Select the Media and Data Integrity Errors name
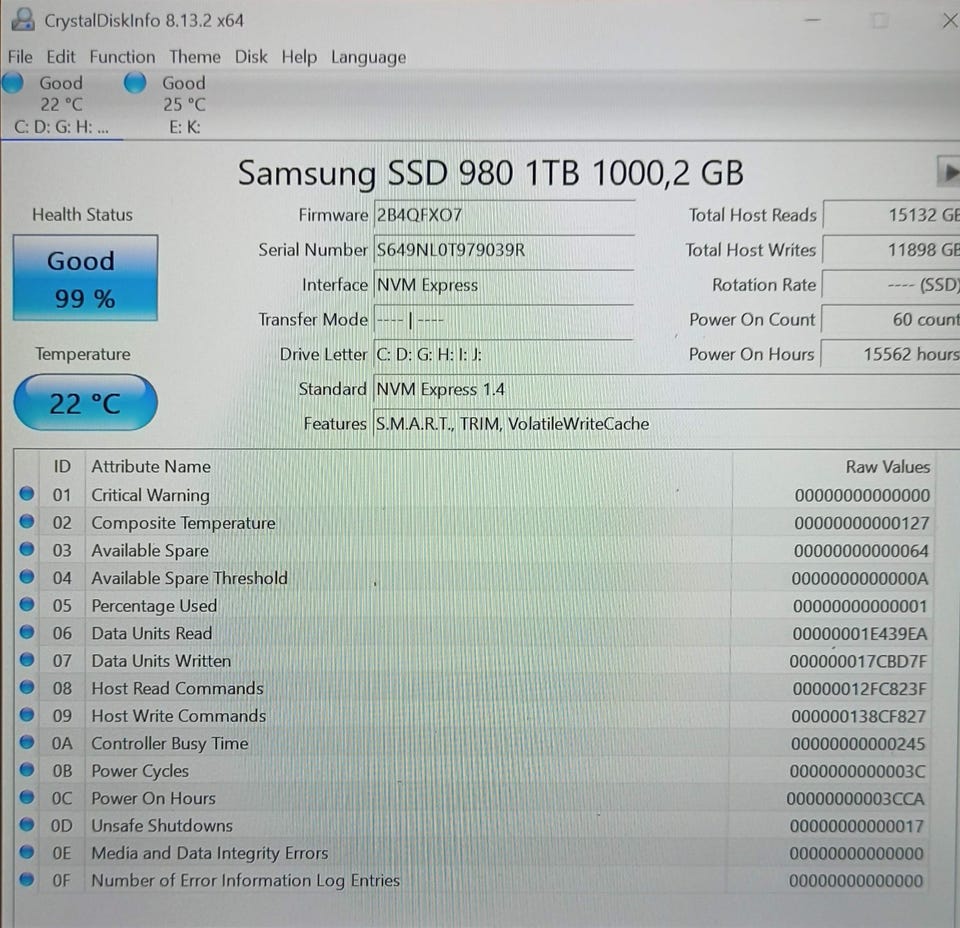Viewport: 960px width, 928px height. (x=209, y=853)
